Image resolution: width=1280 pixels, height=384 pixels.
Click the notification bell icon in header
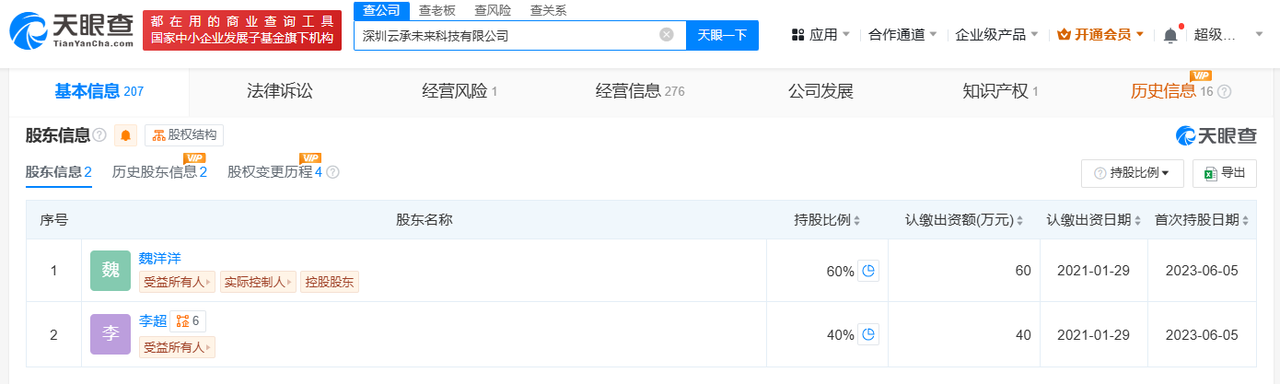pyautogui.click(x=1170, y=35)
